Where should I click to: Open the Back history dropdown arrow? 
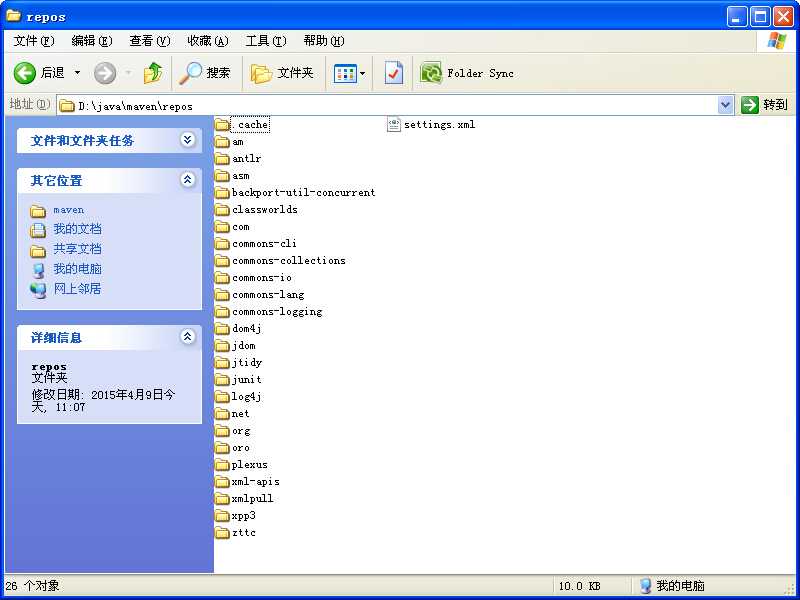pyautogui.click(x=78, y=73)
